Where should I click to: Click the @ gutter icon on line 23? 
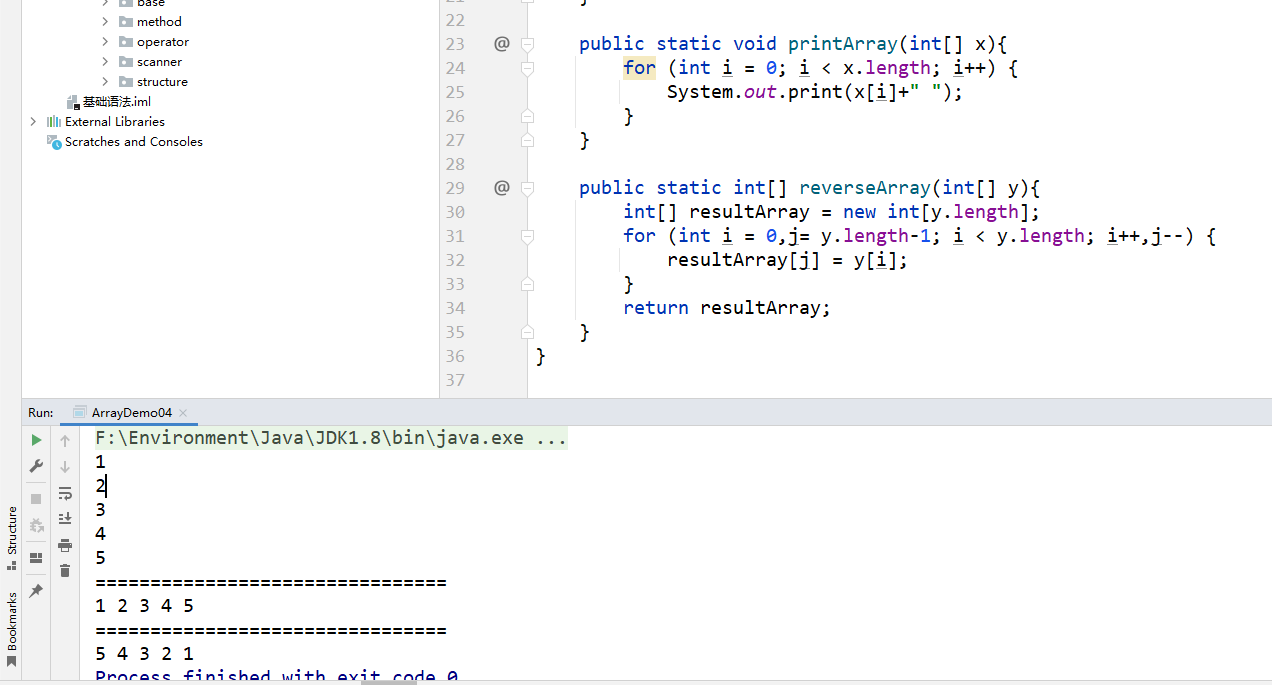click(x=502, y=43)
